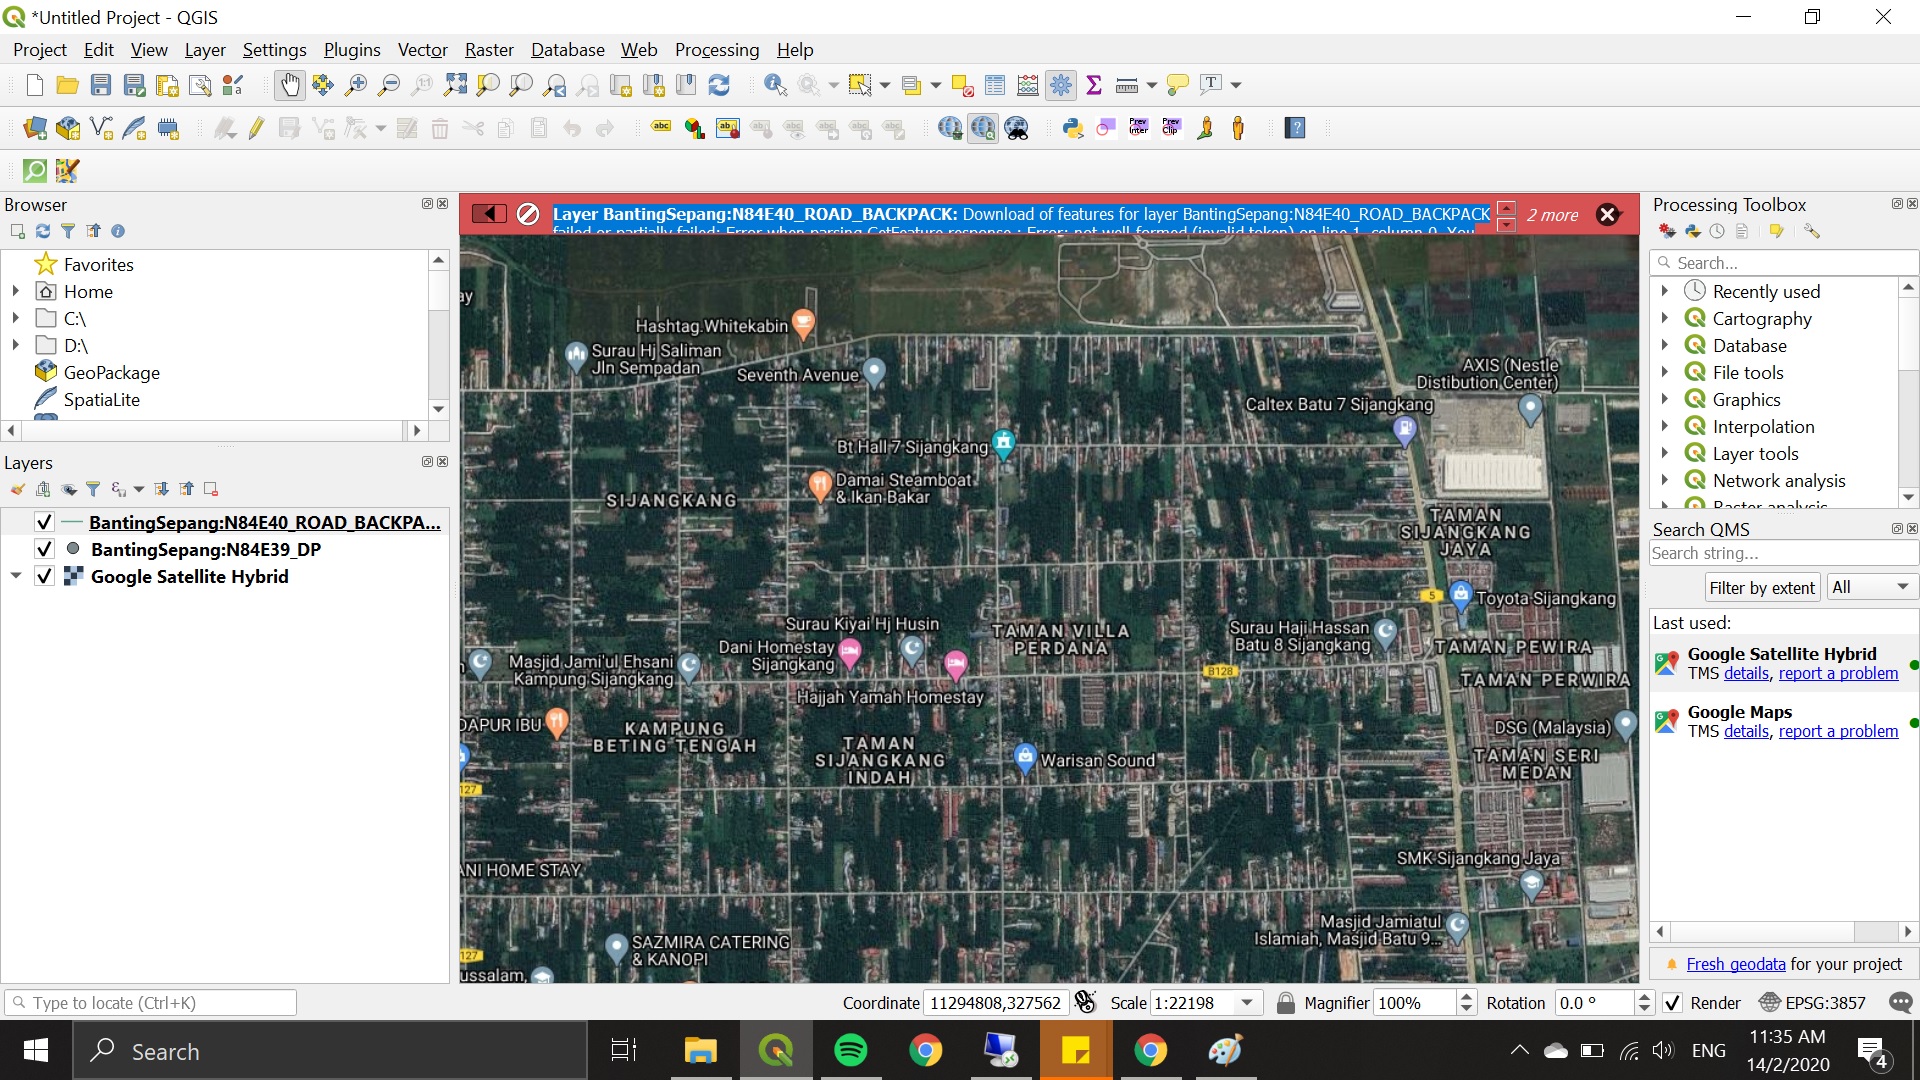
Task: Select the Measure Line tool
Action: point(1126,85)
